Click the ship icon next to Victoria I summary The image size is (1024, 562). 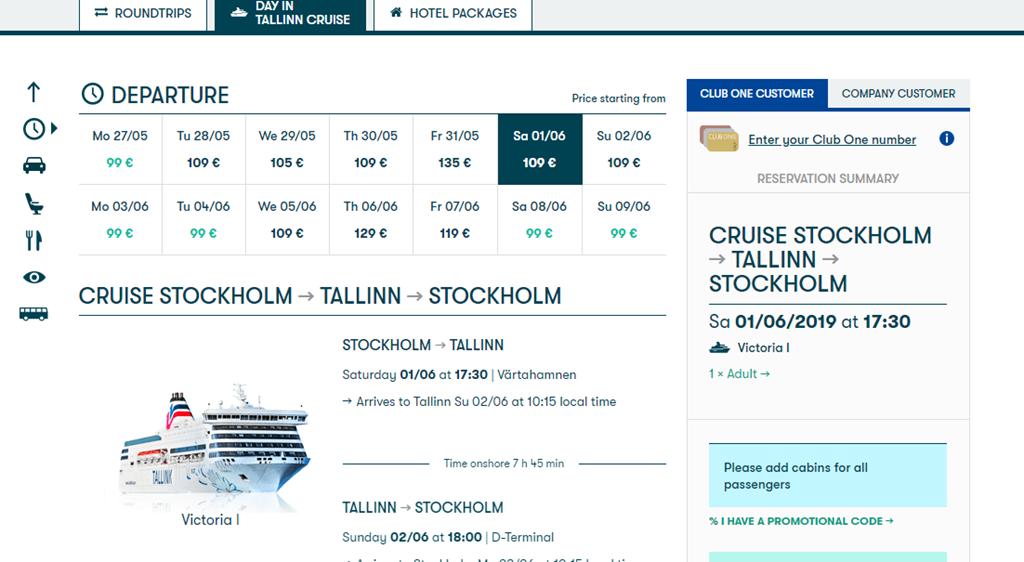(x=719, y=348)
